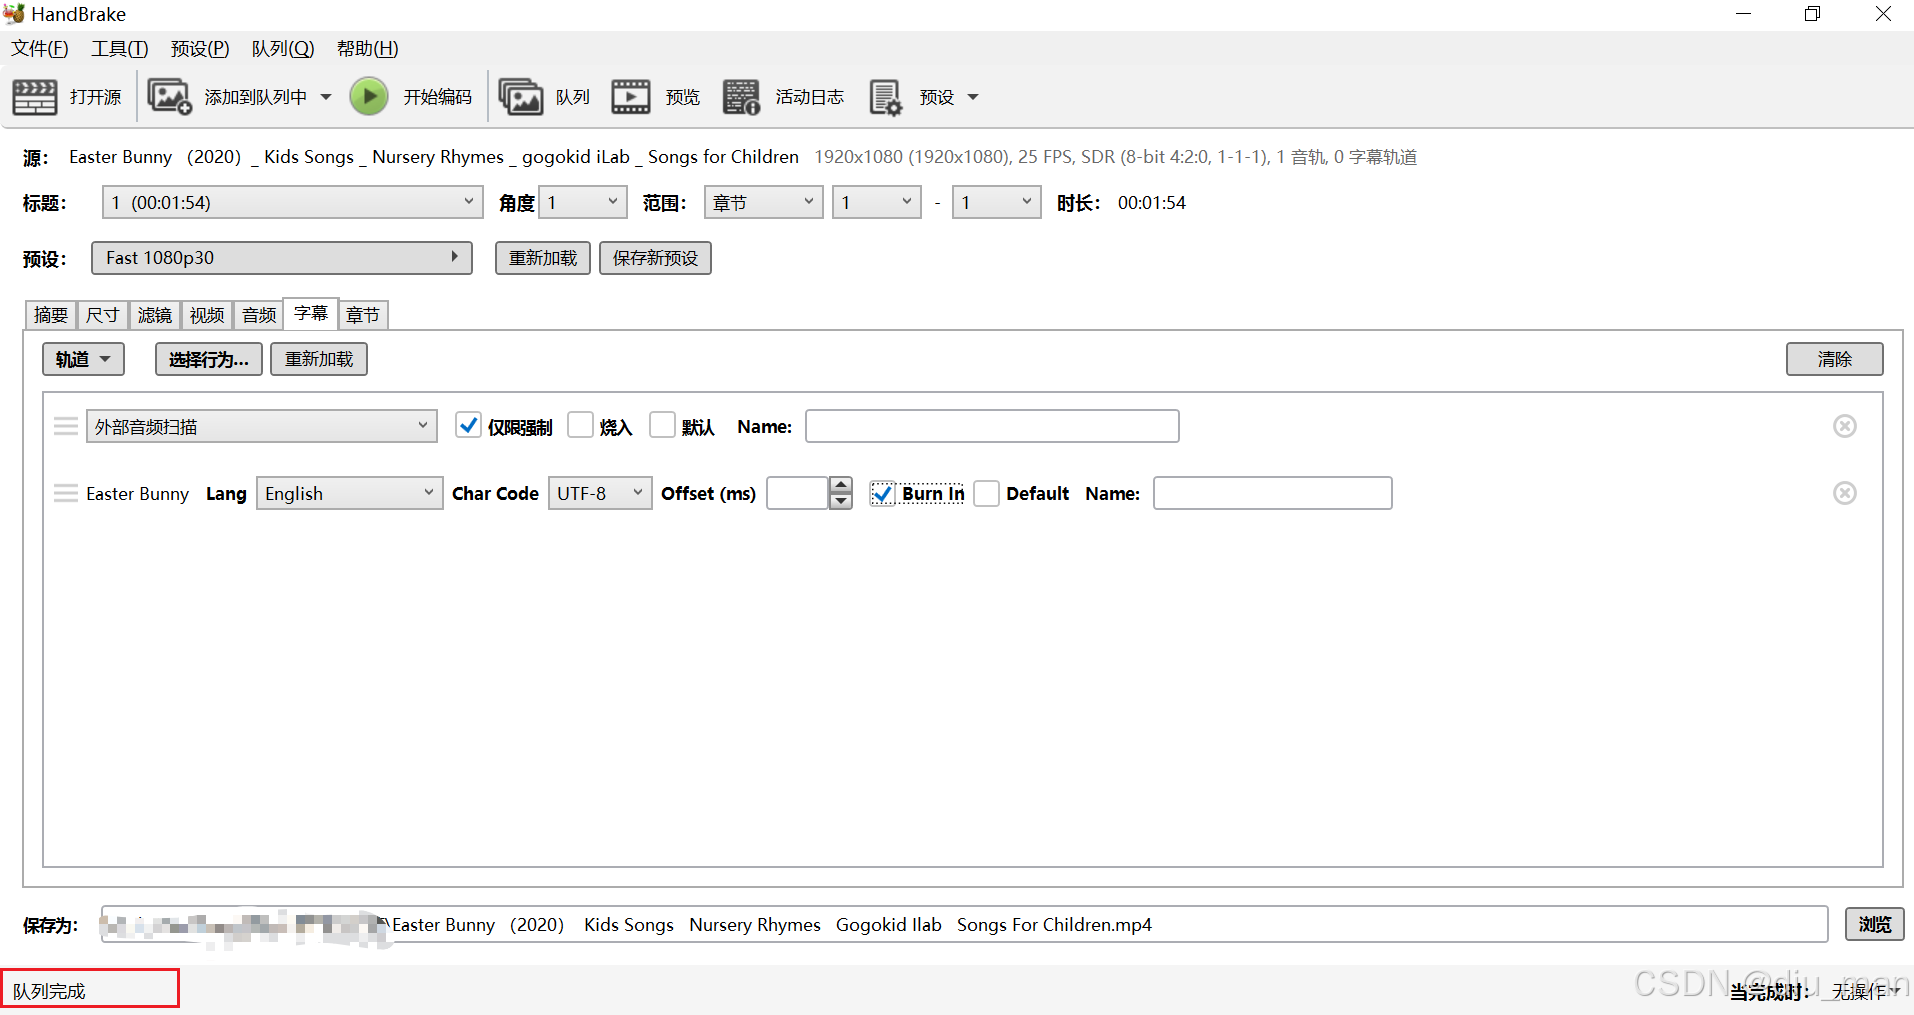Open the when-done action dropdown 无操作
This screenshot has height=1015, width=1914.
(x=1864, y=991)
